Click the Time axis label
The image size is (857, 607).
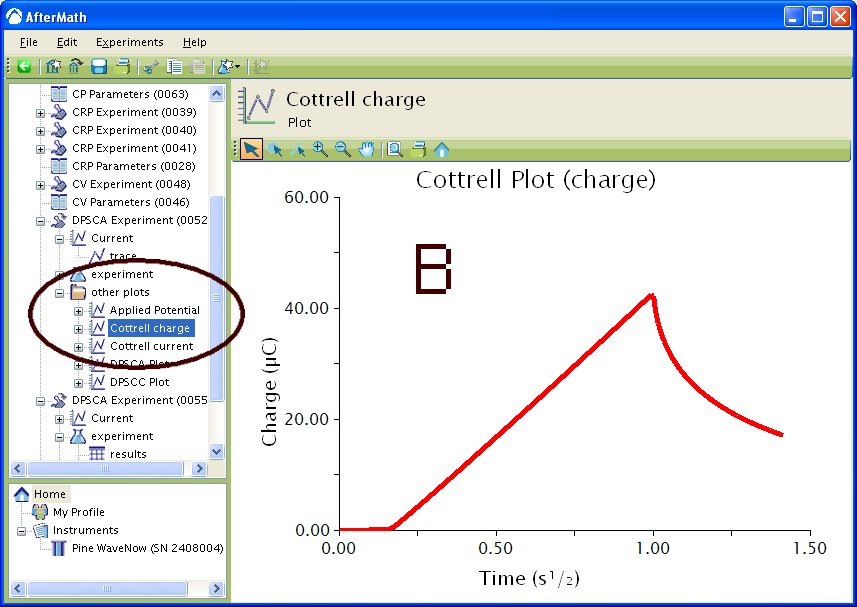(529, 578)
